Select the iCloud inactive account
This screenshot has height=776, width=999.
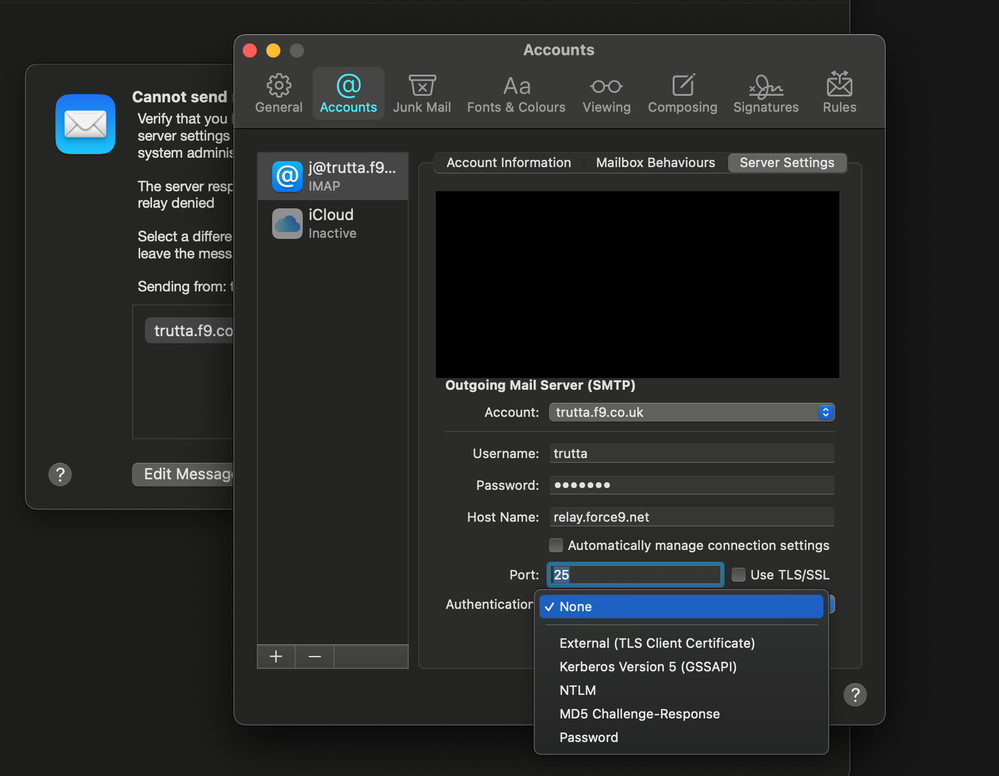(332, 223)
